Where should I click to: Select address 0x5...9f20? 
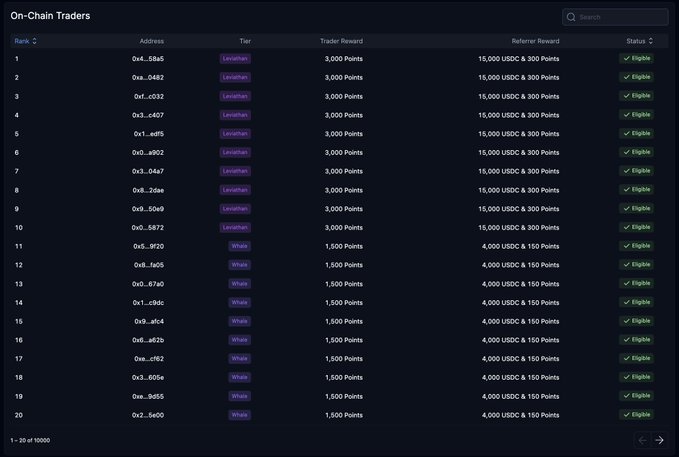pyautogui.click(x=149, y=246)
